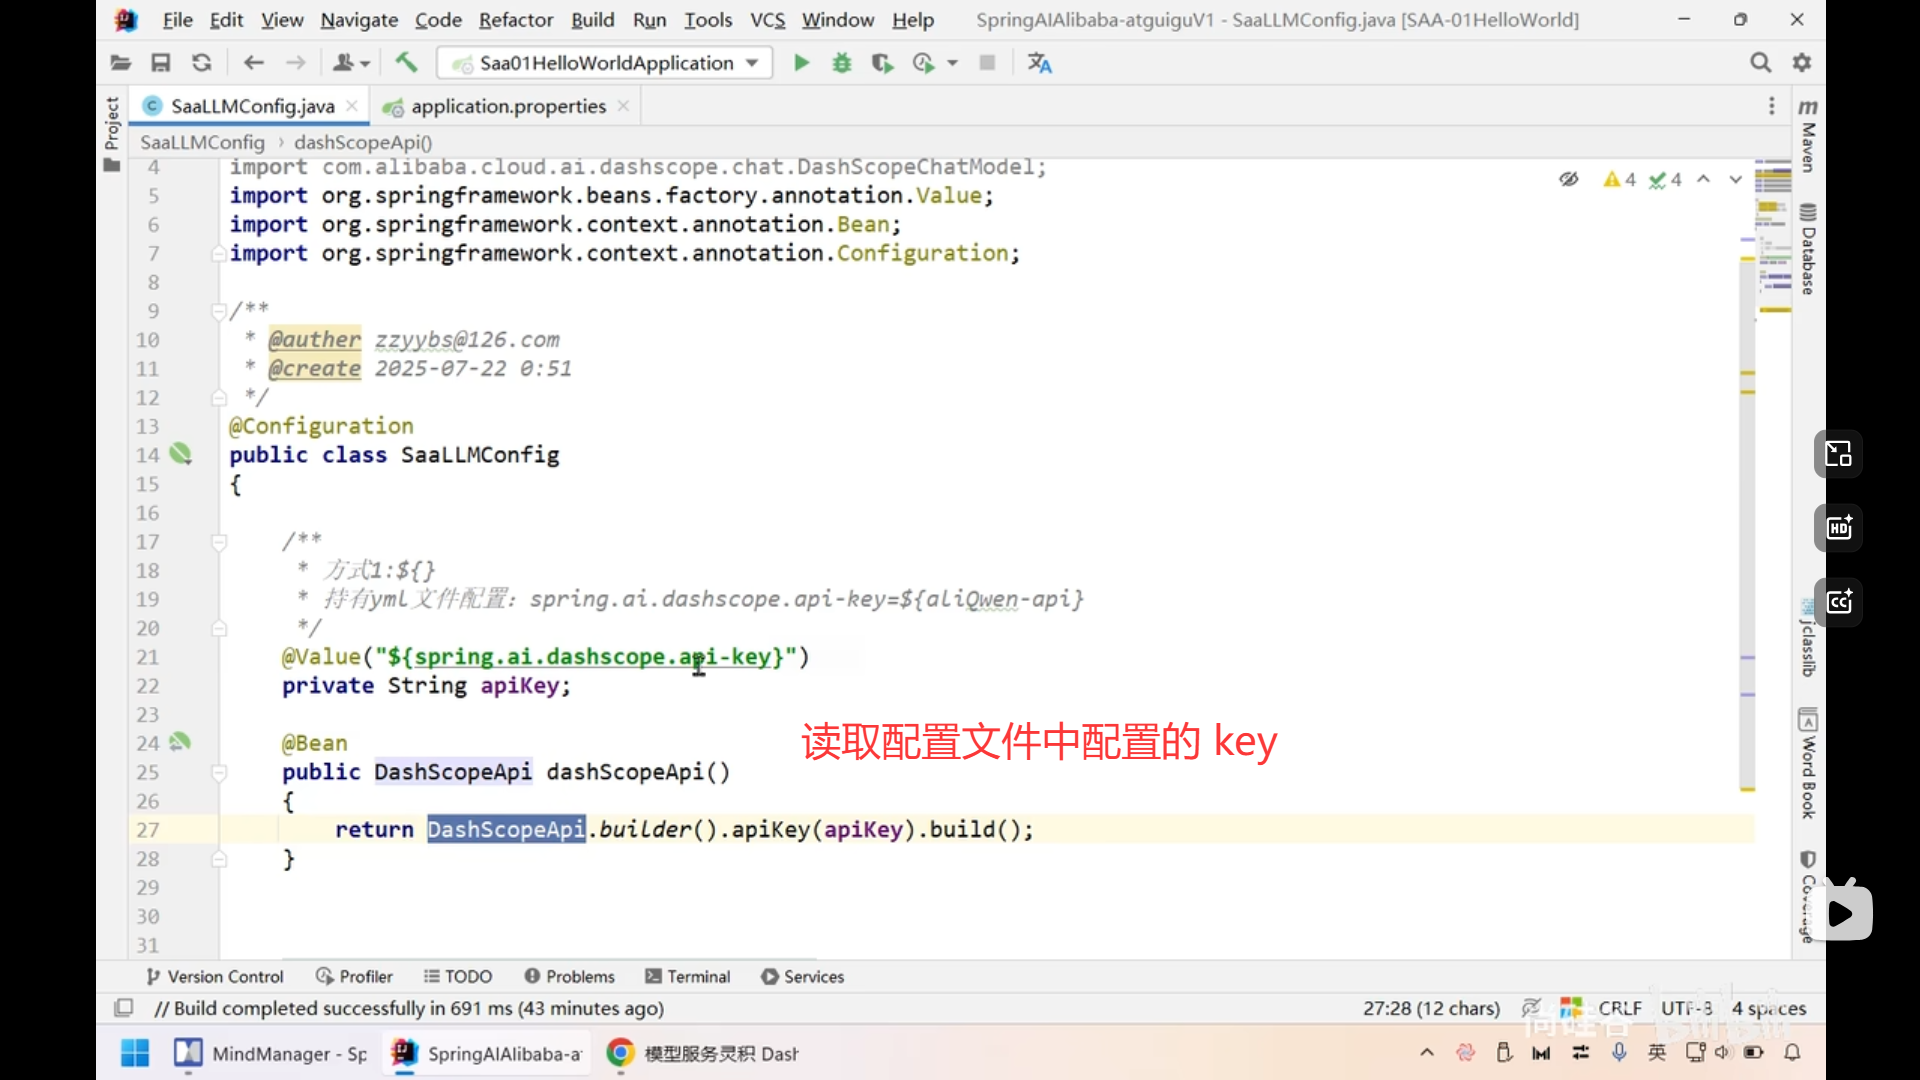Click the Translate toolbar icon
This screenshot has height=1080, width=1920.
click(1039, 63)
